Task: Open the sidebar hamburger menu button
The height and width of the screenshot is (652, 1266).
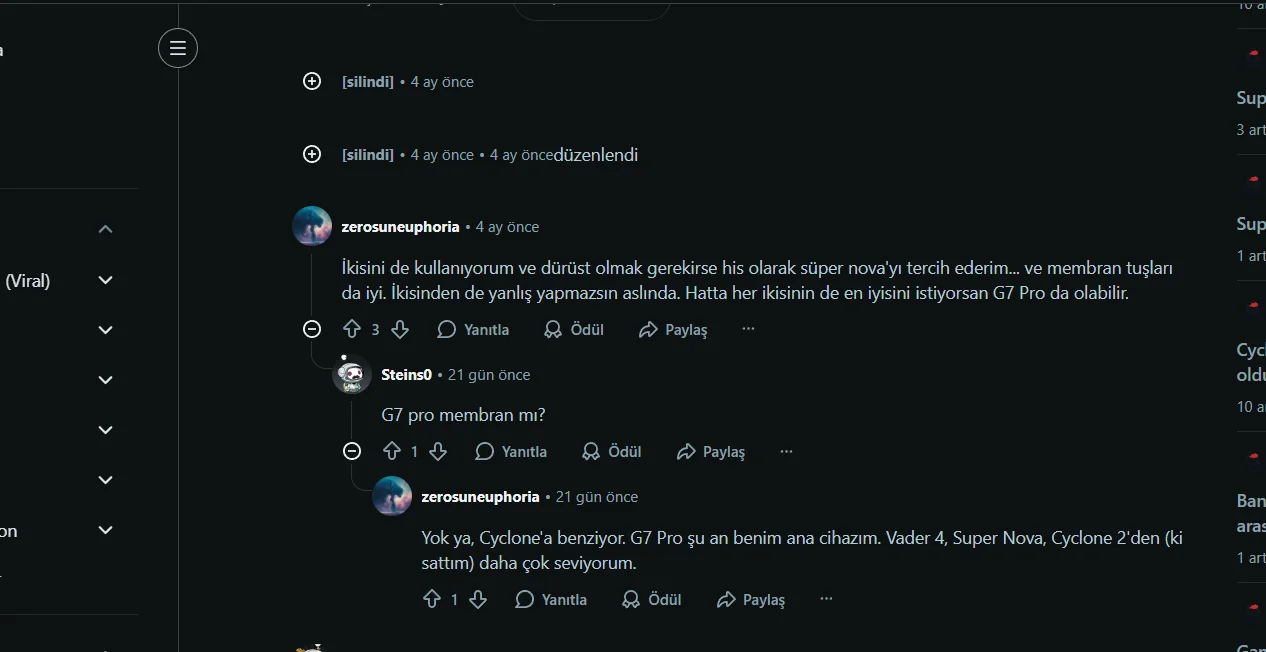Action: 178,48
